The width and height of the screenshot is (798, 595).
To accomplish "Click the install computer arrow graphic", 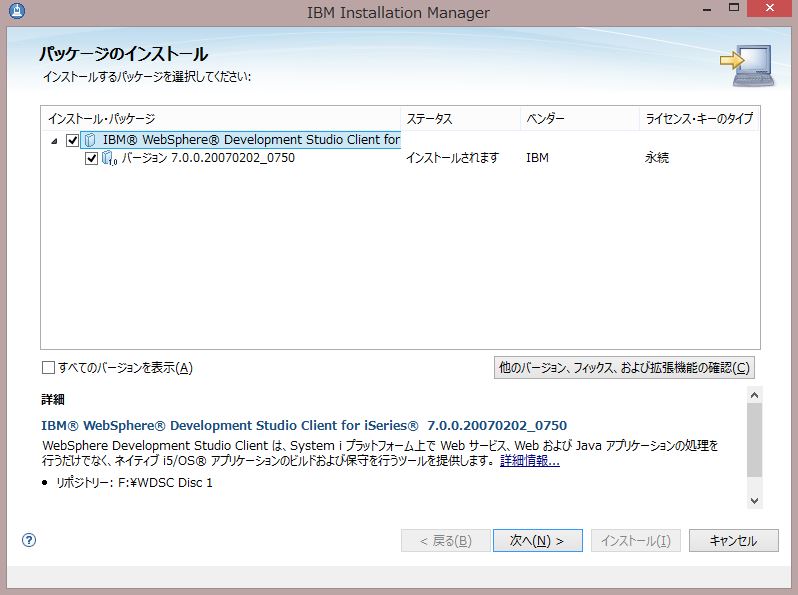I will coord(747,66).
